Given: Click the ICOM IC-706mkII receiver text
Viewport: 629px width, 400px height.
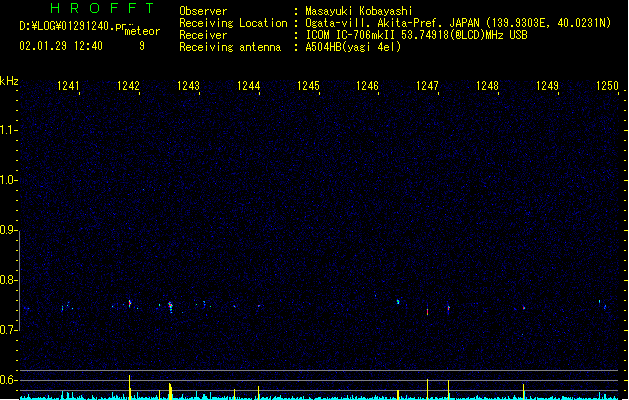Looking at the screenshot, I should click(416, 35).
